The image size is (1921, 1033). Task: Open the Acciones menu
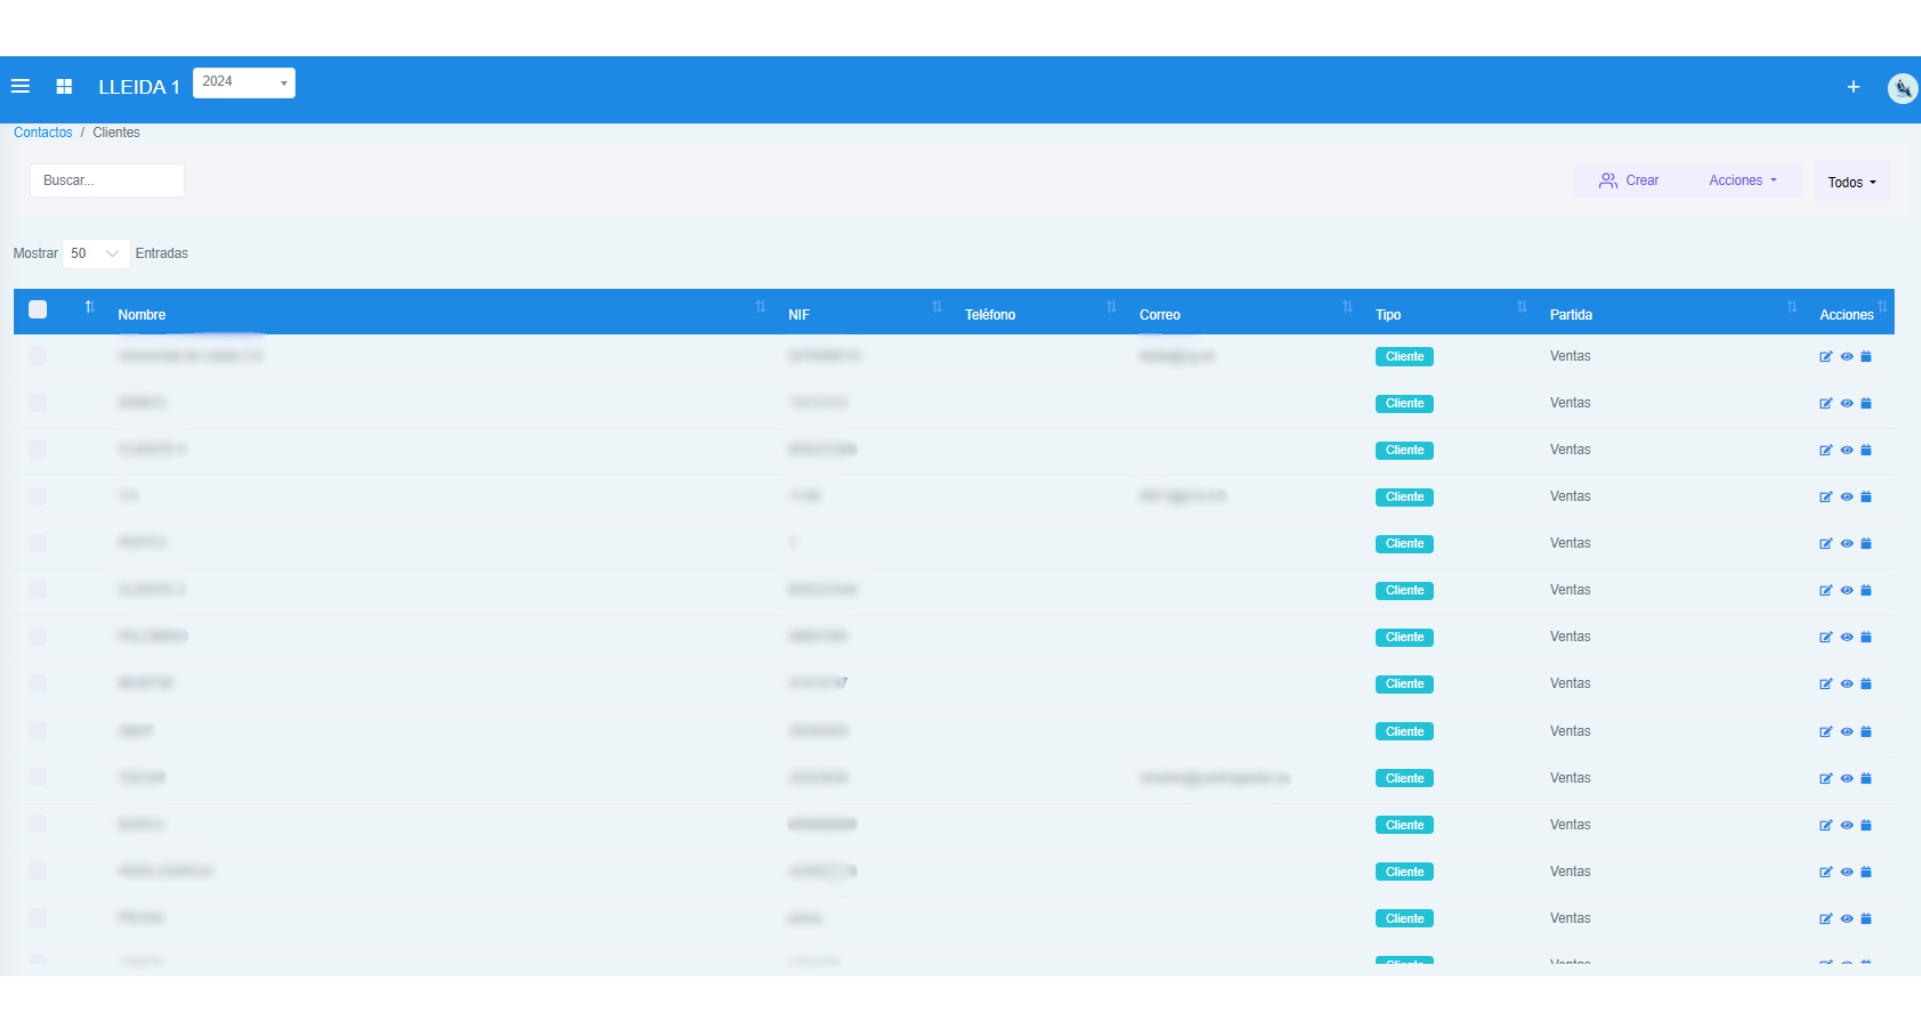(x=1742, y=181)
